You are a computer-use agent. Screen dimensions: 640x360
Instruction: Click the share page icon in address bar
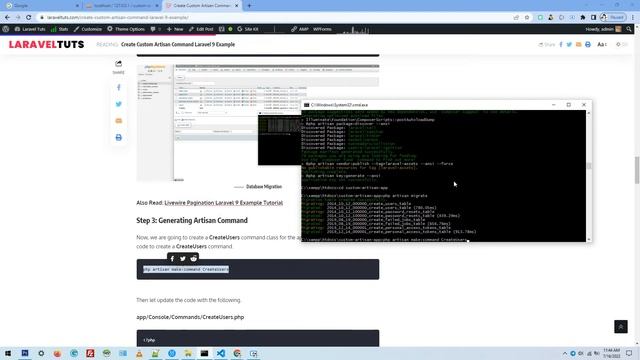516,18
